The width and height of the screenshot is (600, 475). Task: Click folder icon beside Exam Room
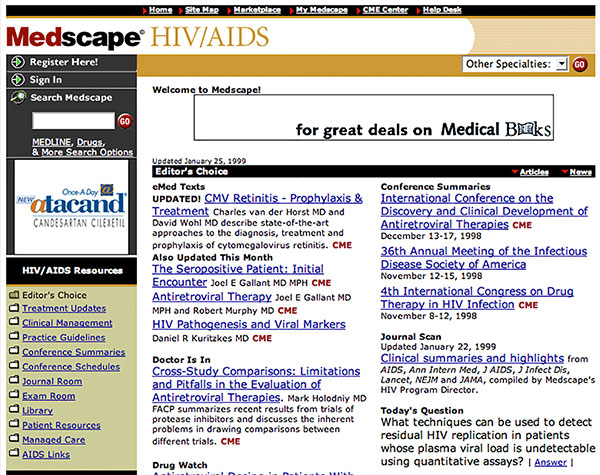coord(14,394)
